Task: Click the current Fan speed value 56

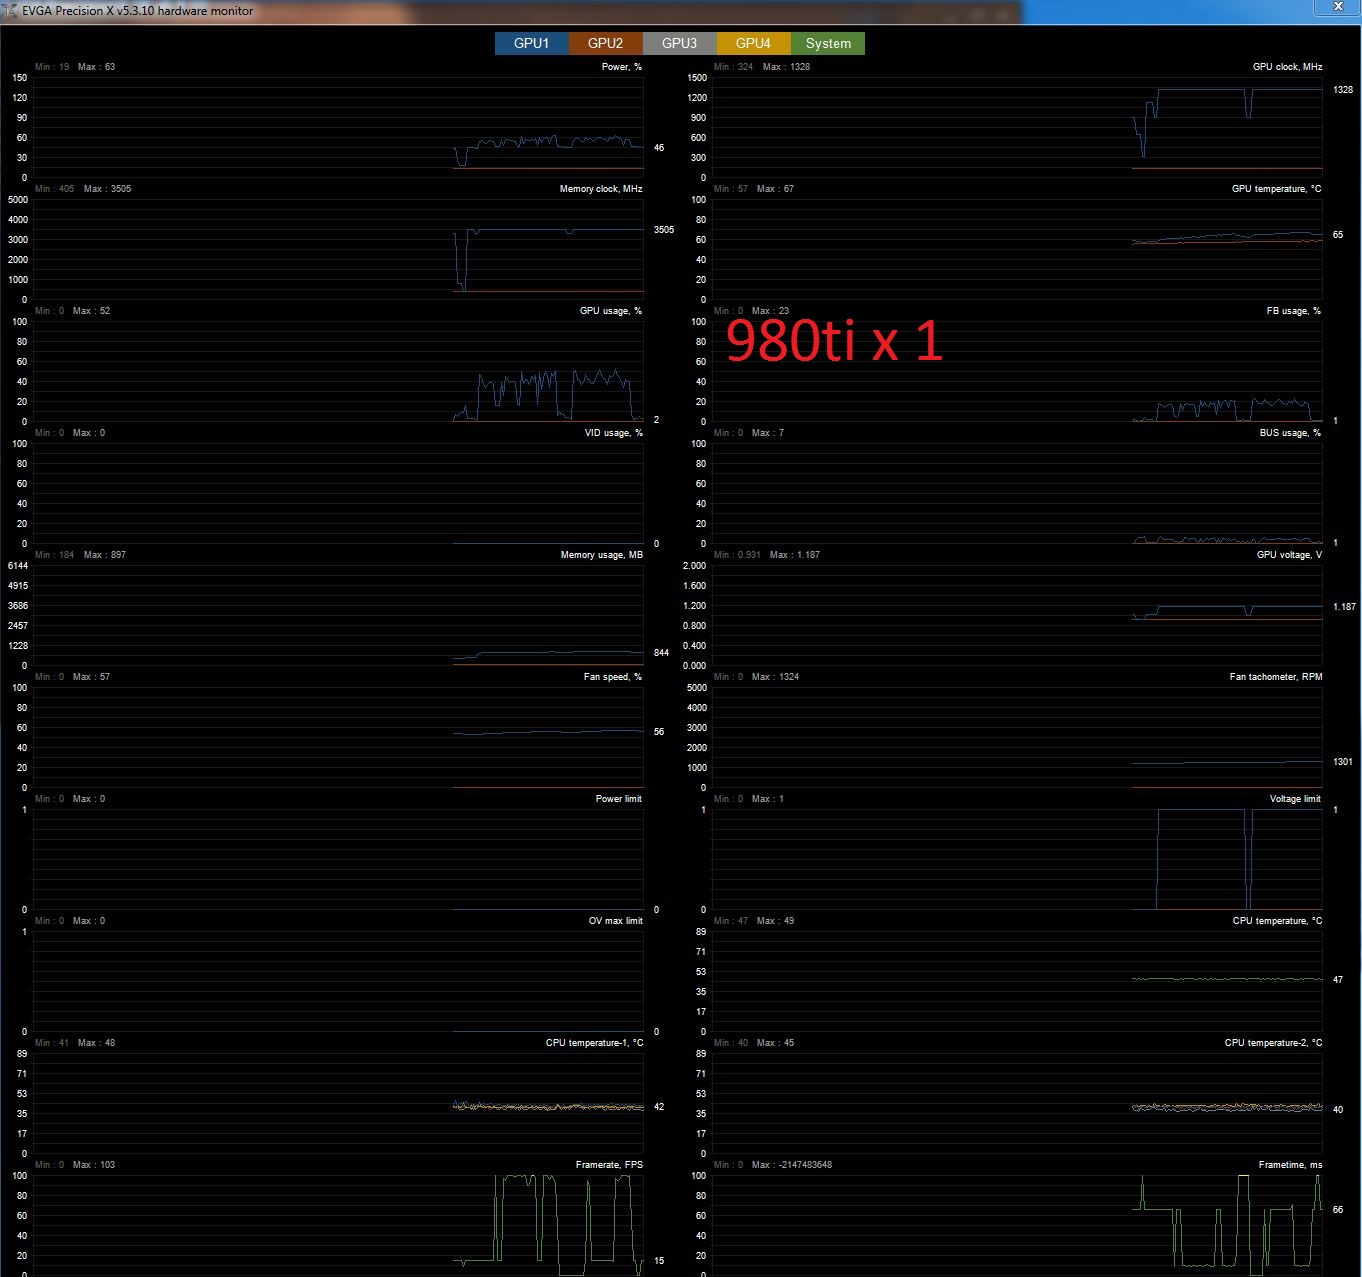Action: click(x=659, y=732)
